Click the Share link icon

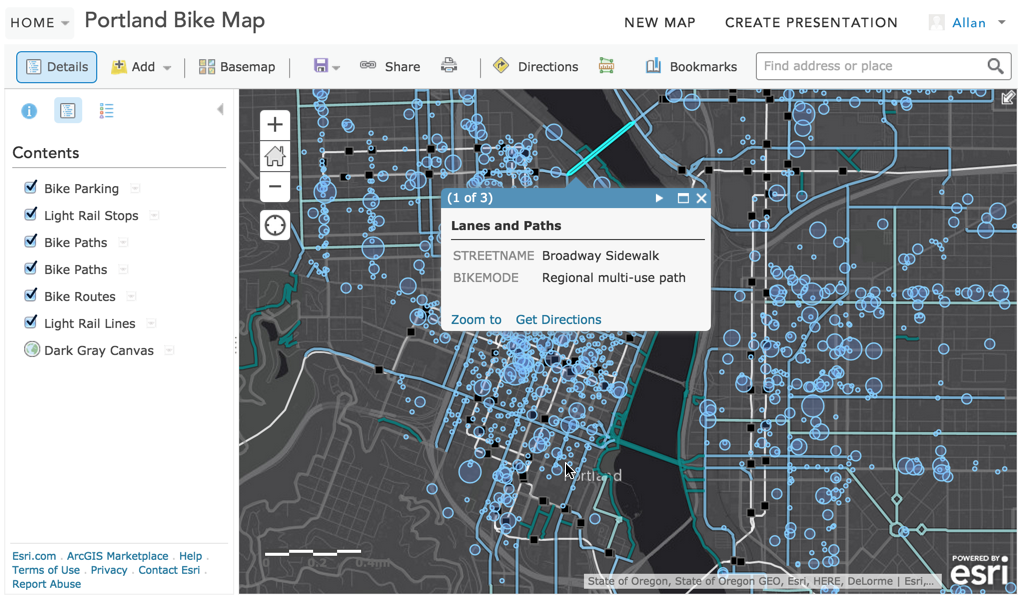[368, 65]
